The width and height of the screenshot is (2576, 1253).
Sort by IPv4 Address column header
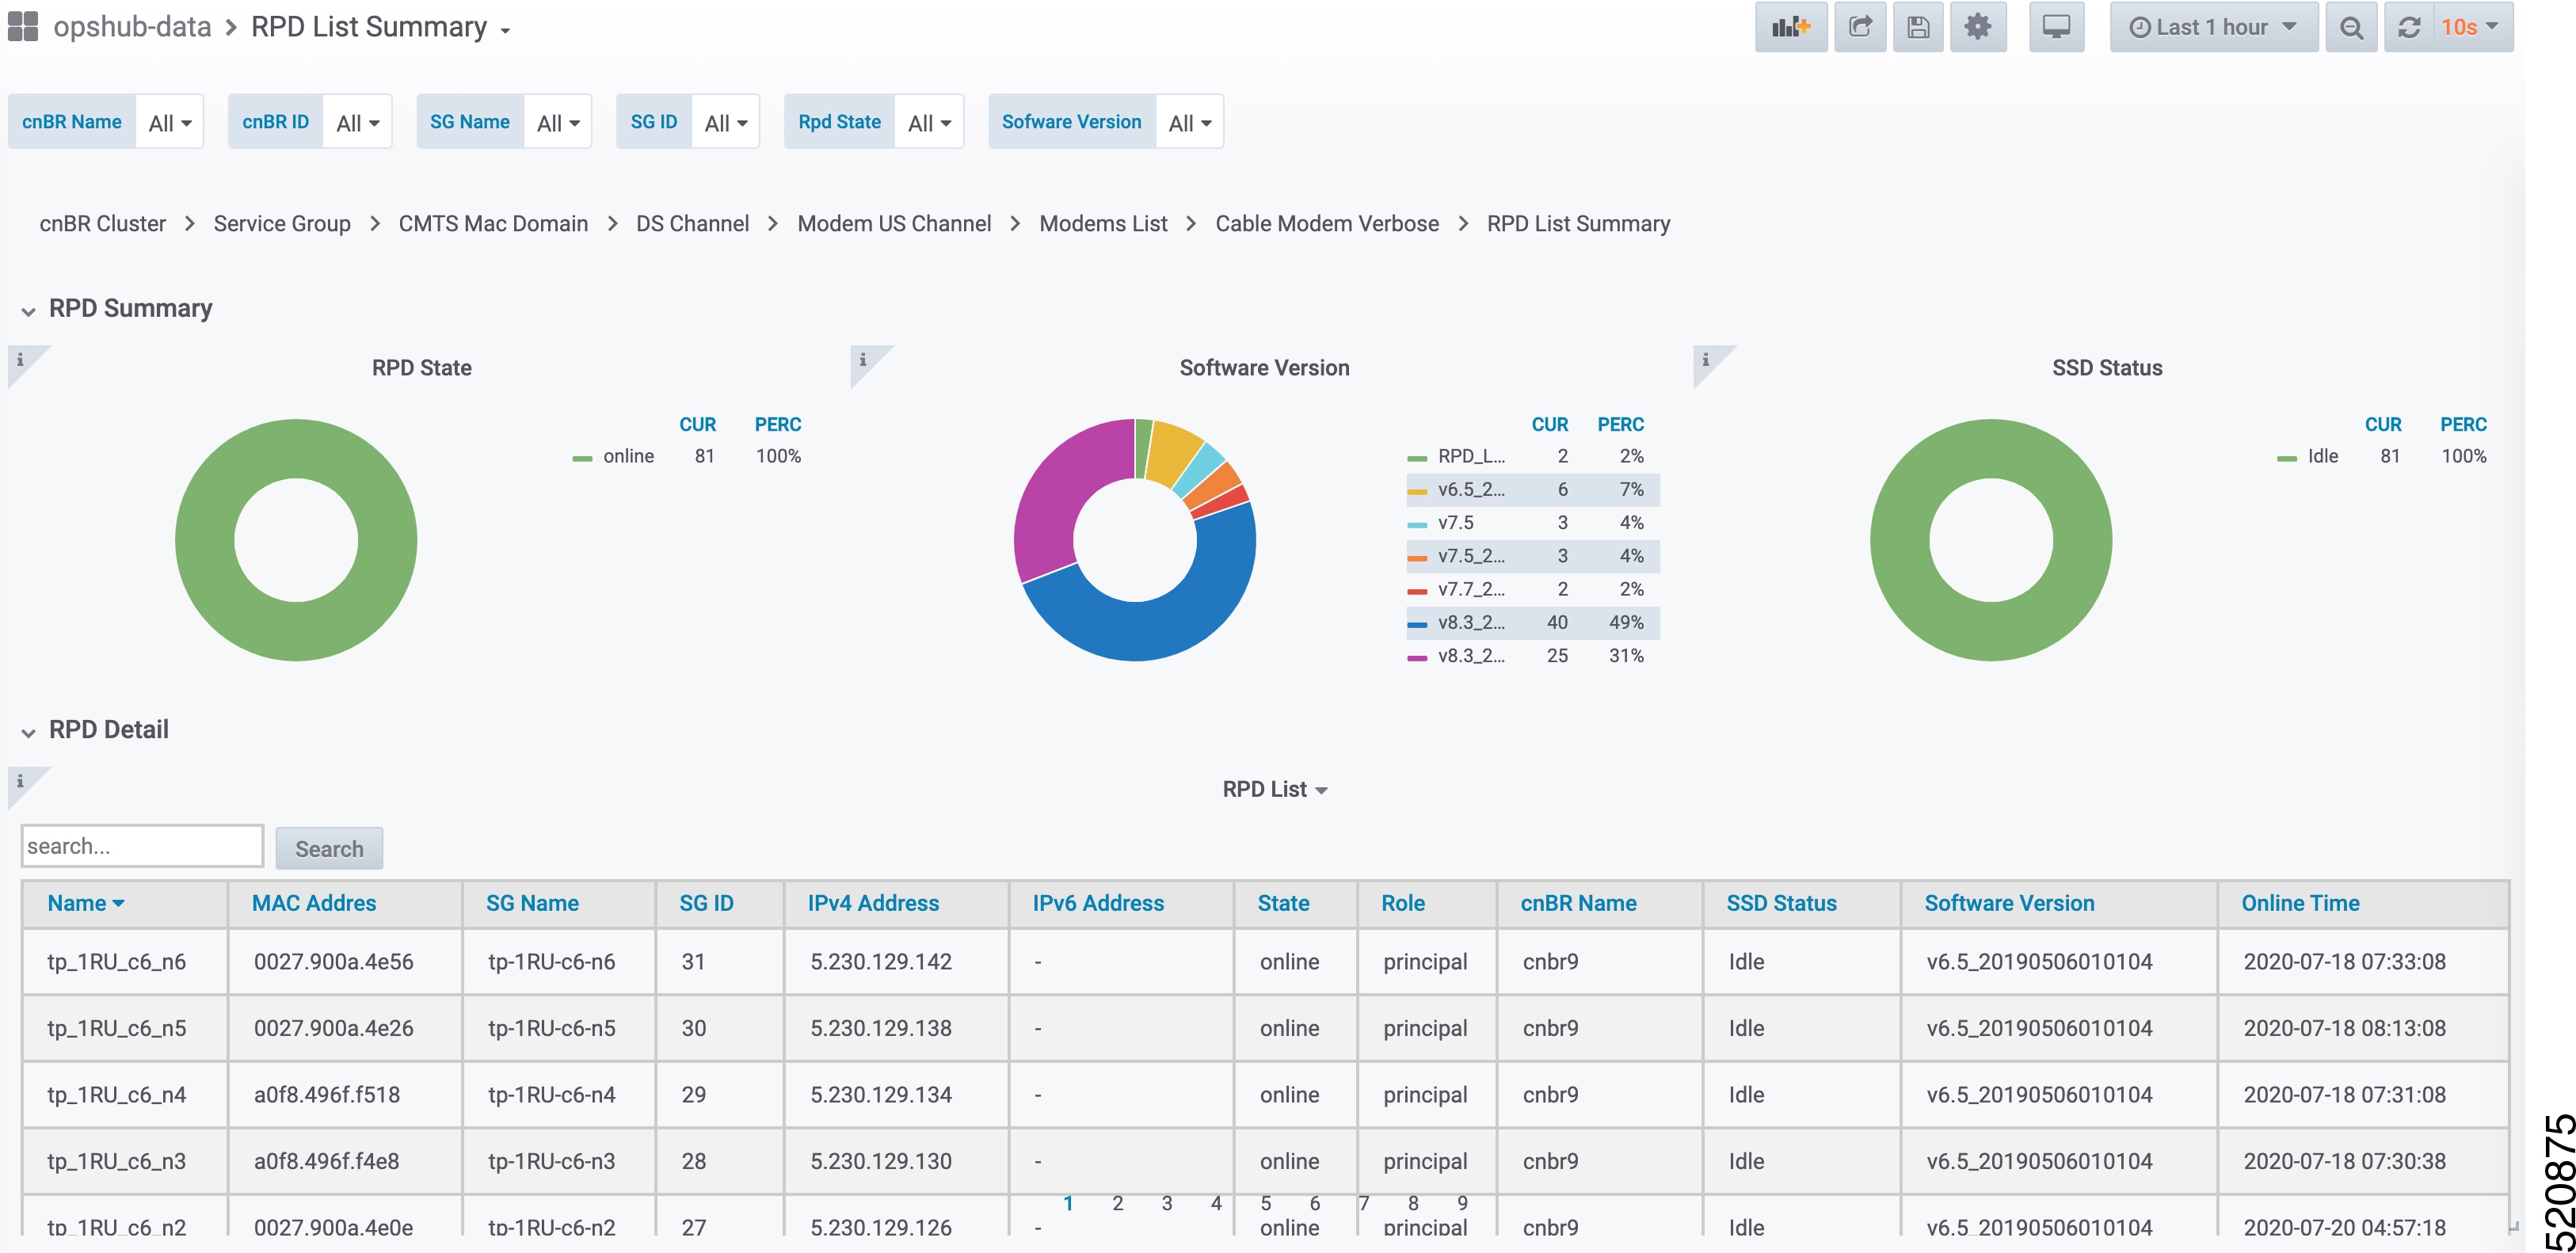(873, 903)
